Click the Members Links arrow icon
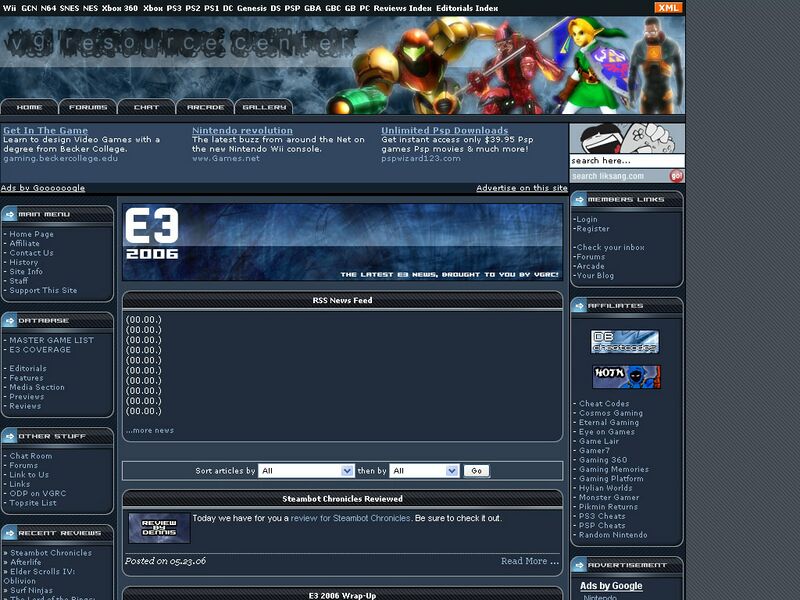Screen dimensions: 800x600 (580, 200)
